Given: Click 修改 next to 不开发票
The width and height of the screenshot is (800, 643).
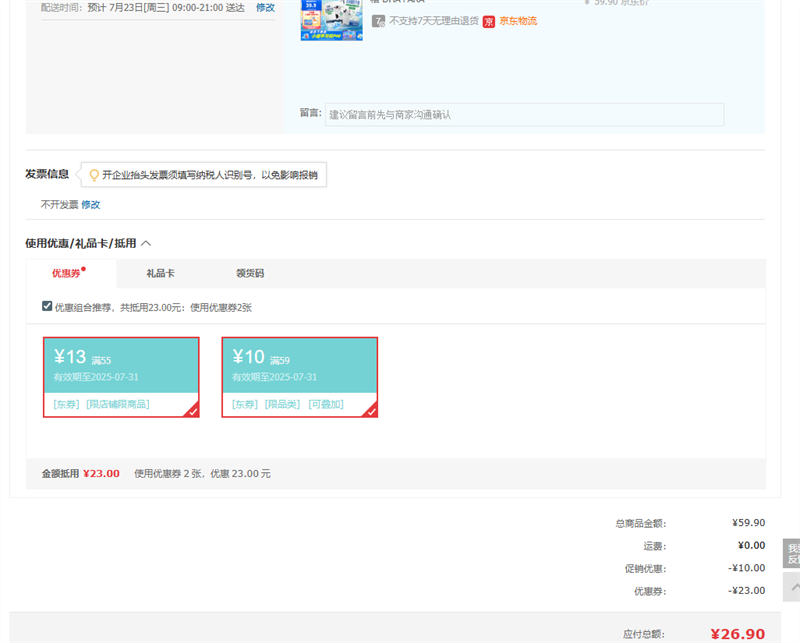Looking at the screenshot, I should [x=91, y=204].
